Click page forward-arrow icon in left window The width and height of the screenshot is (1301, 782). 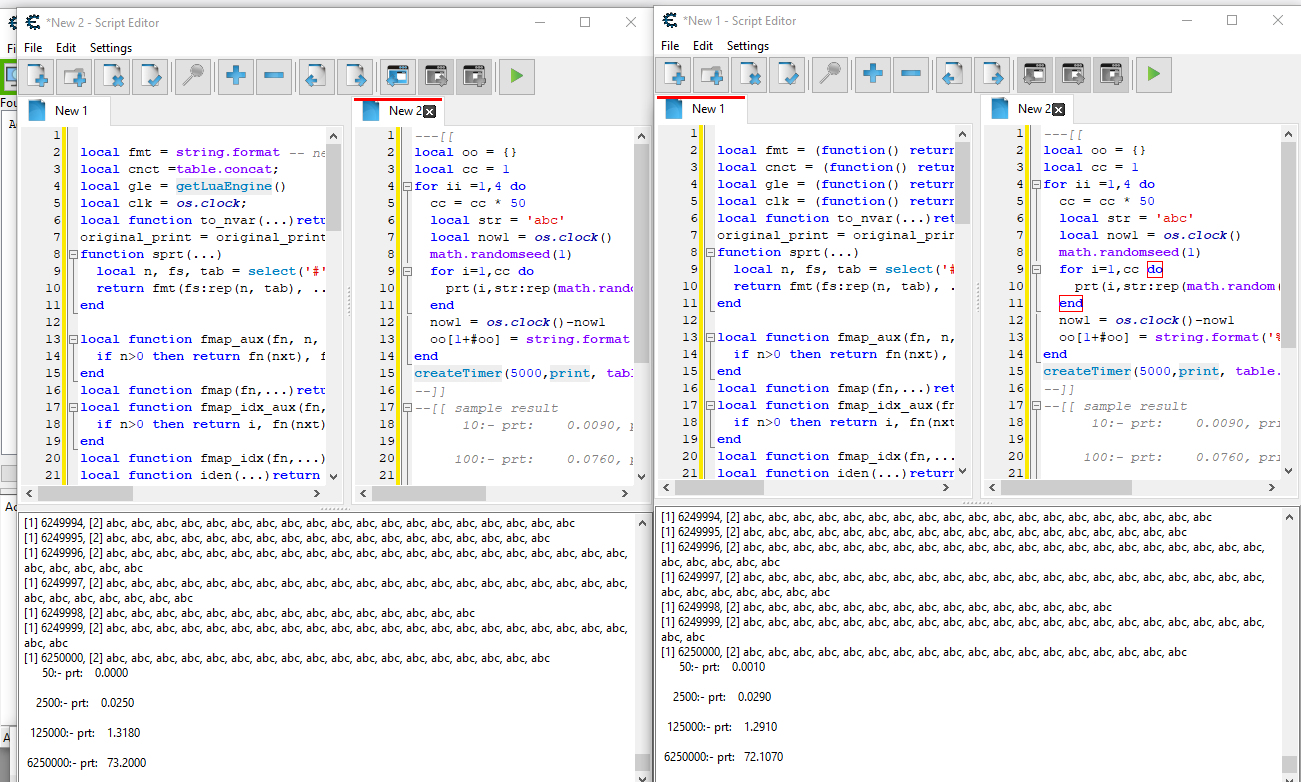(x=354, y=77)
